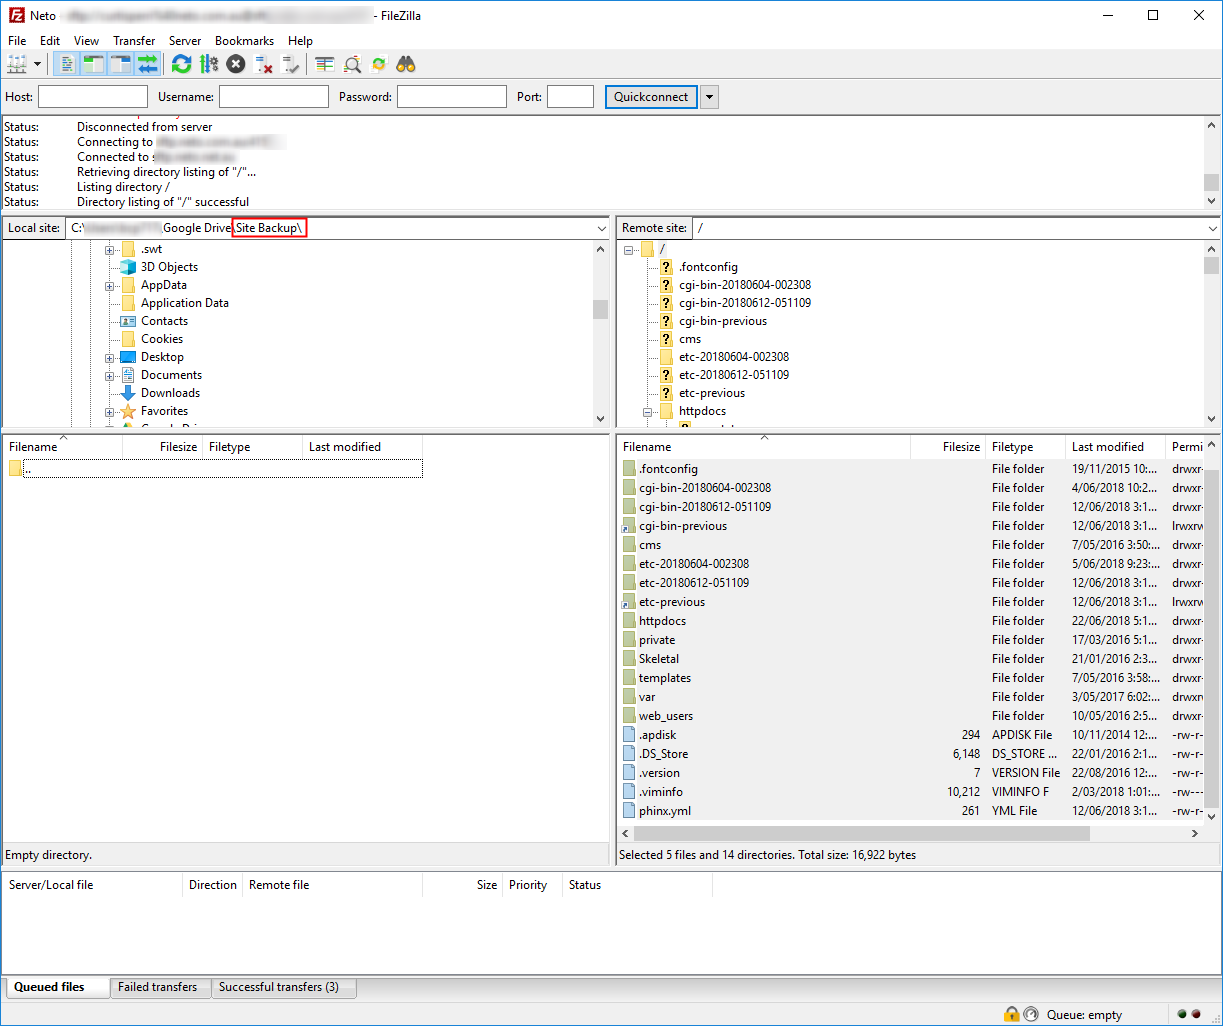Click the message log vertical scrollbar
Image resolution: width=1223 pixels, height=1026 pixels.
click(x=1212, y=182)
